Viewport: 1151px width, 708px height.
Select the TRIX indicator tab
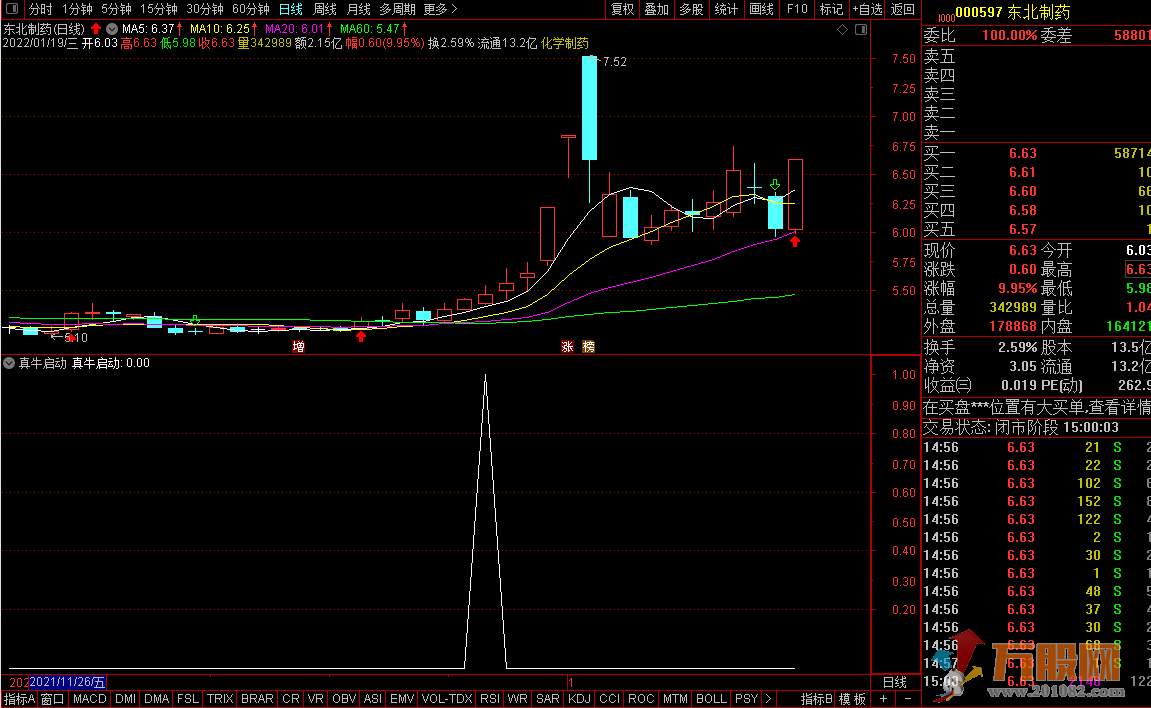pyautogui.click(x=219, y=699)
